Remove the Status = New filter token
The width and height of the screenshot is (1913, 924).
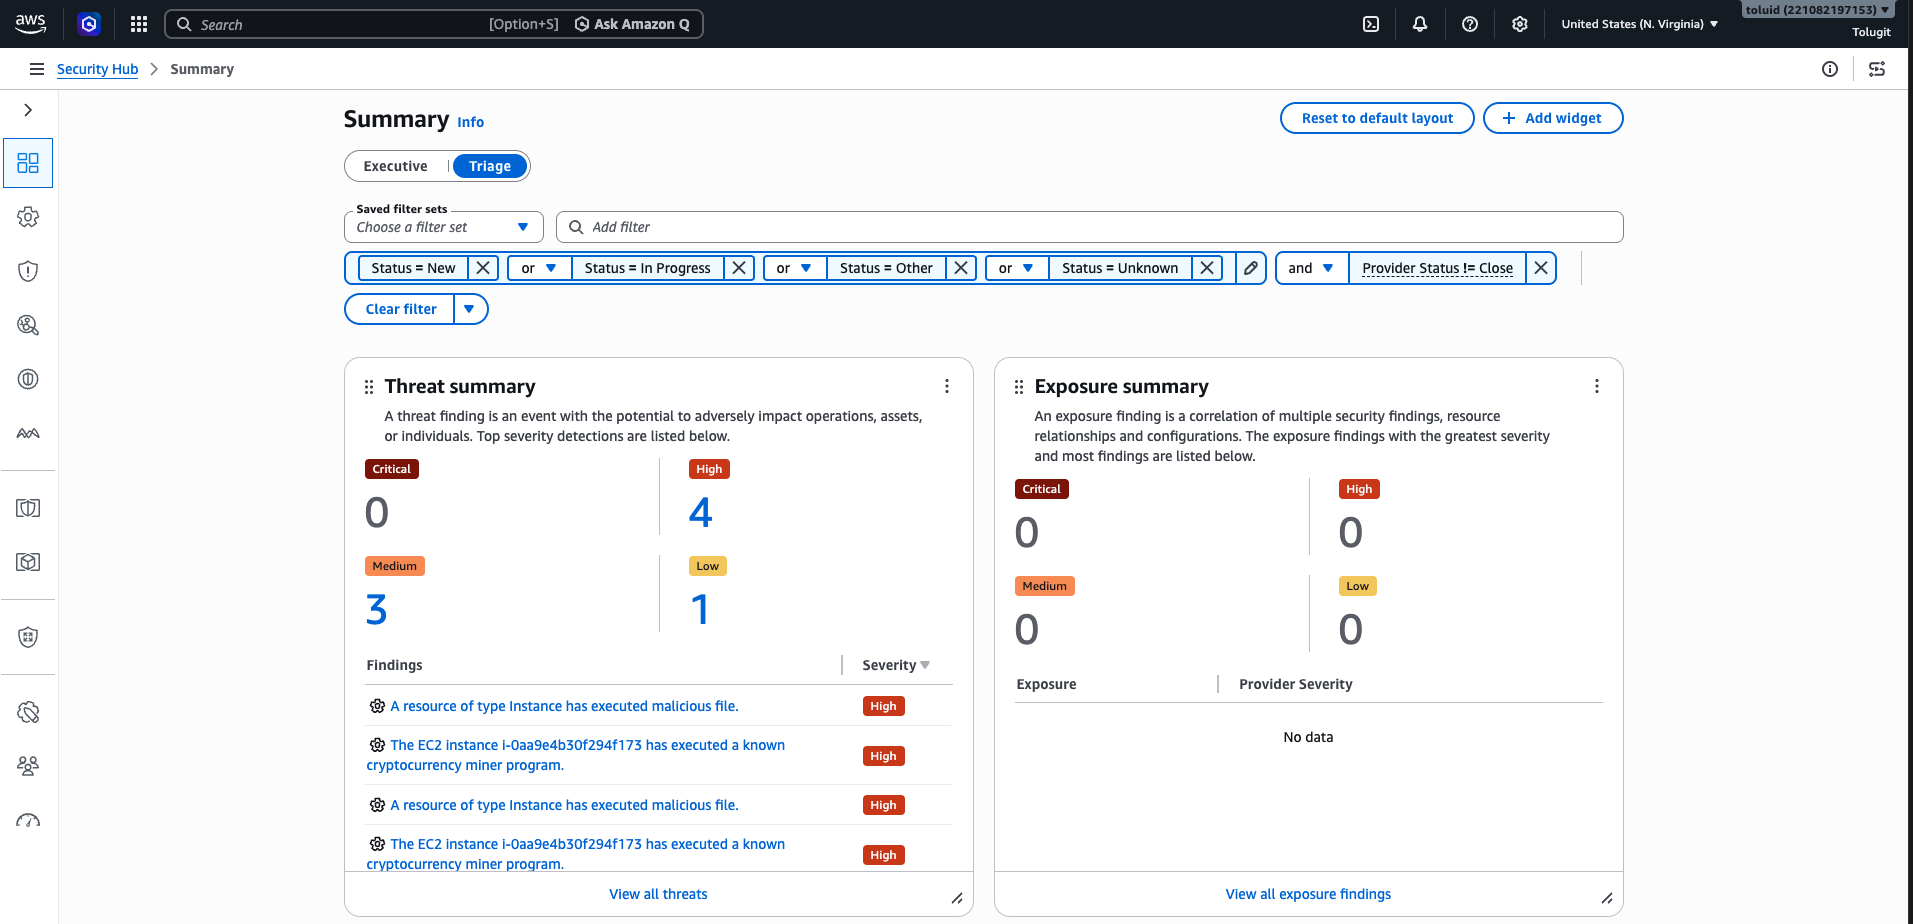tap(483, 268)
